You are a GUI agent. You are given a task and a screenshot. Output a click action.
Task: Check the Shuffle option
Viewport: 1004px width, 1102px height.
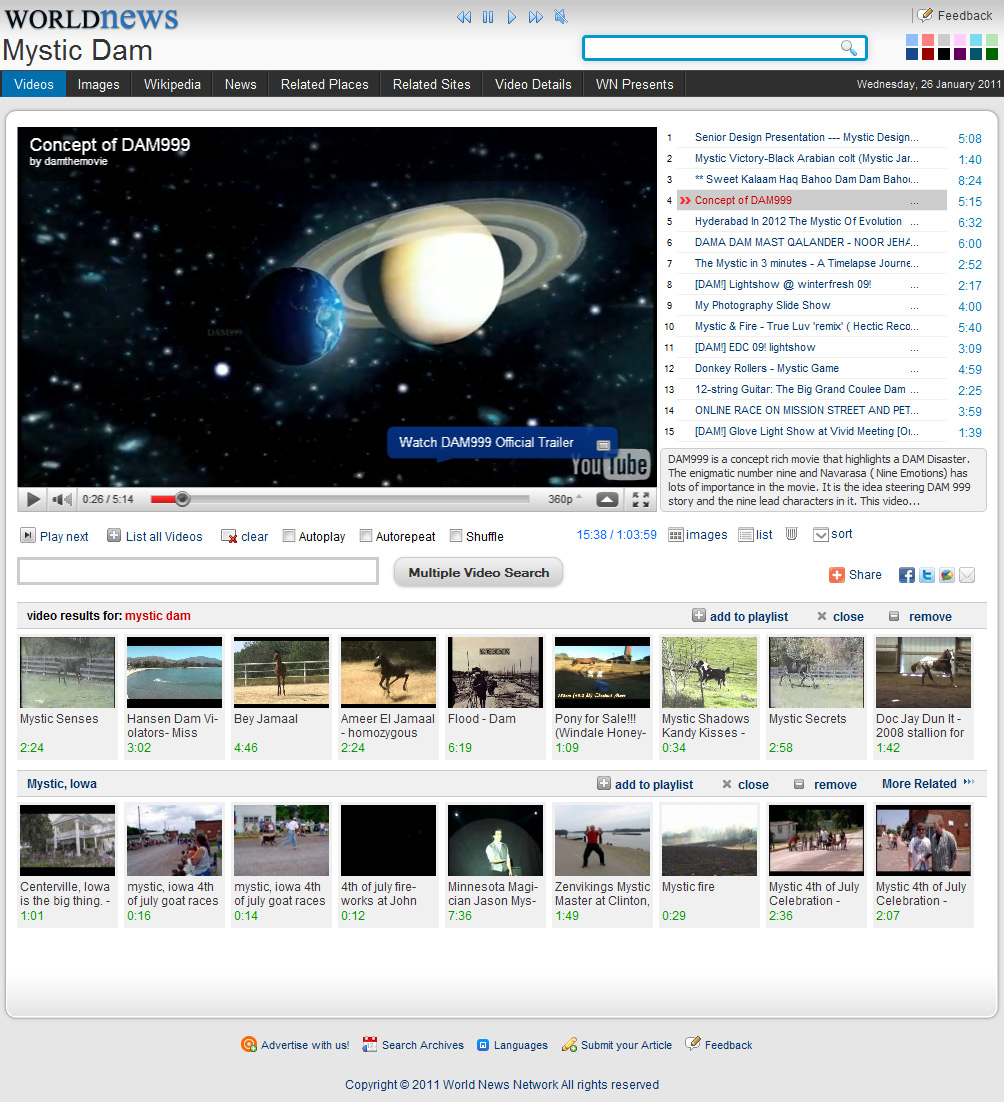pos(456,536)
